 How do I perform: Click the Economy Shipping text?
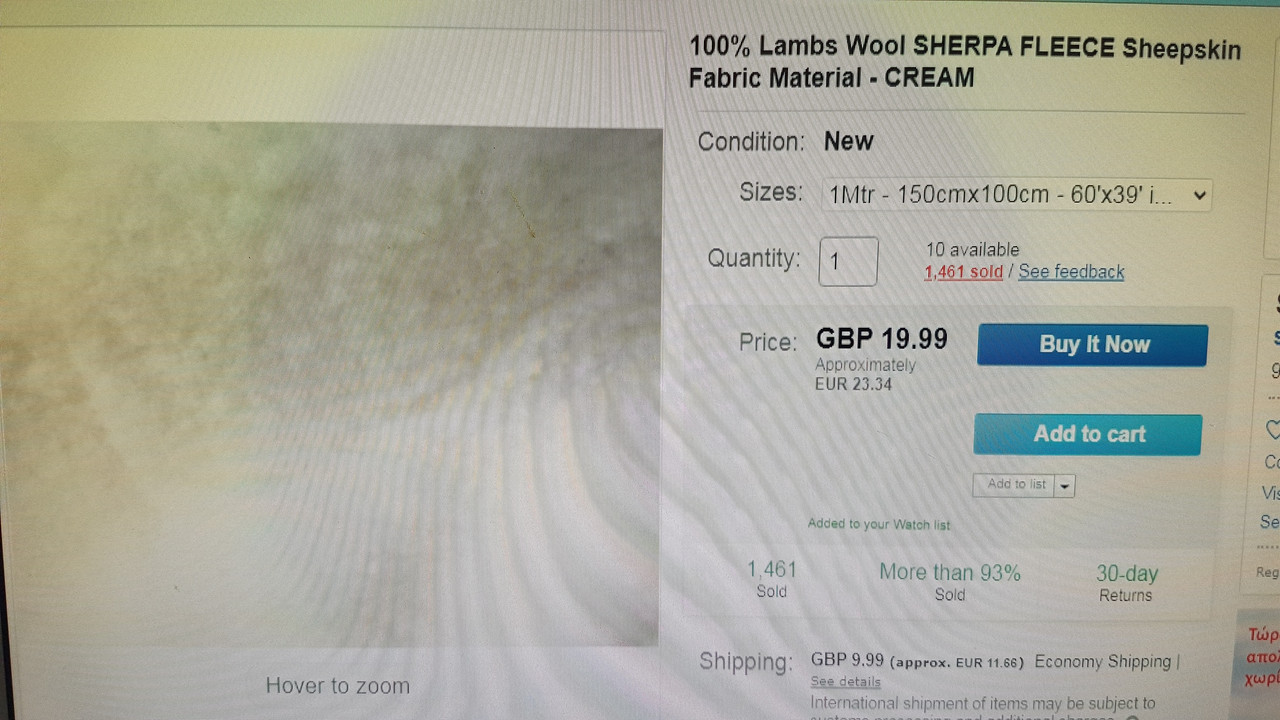(x=1102, y=662)
